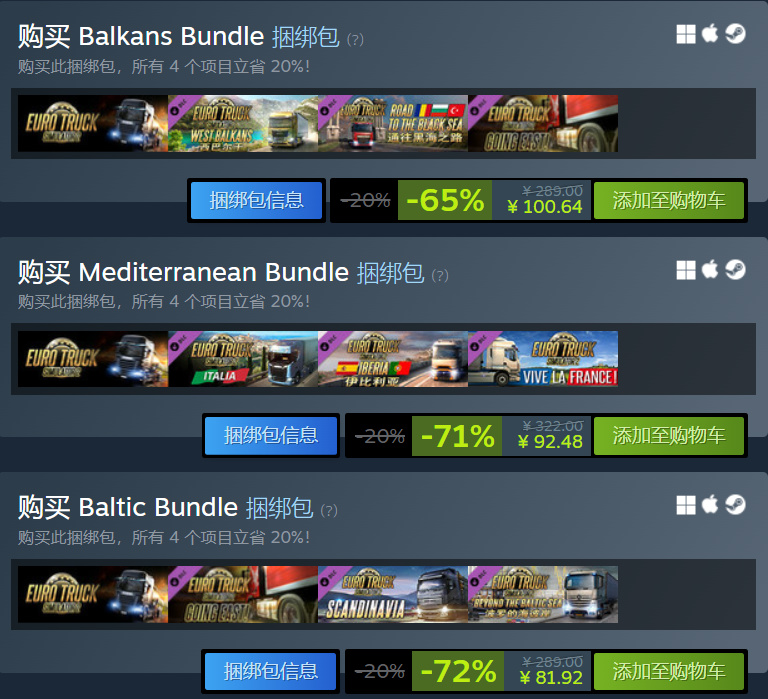The width and height of the screenshot is (768, 699).
Task: Open the Scandinavia DLC thumbnail
Action: pyautogui.click(x=393, y=595)
